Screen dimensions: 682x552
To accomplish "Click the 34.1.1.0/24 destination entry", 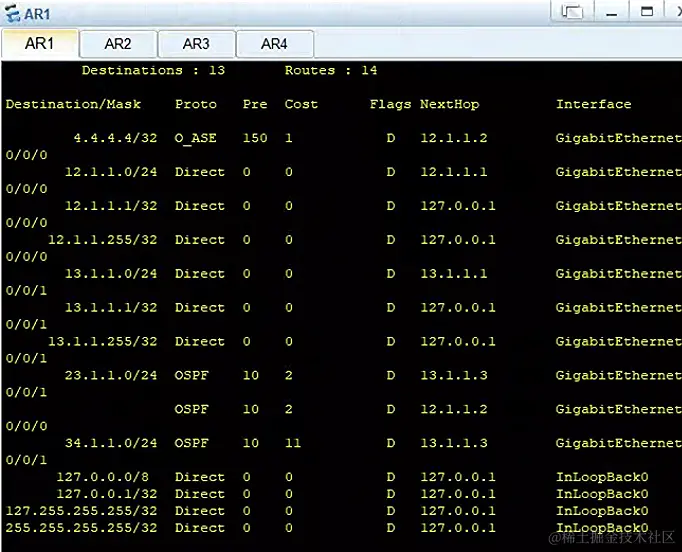I will pos(111,443).
